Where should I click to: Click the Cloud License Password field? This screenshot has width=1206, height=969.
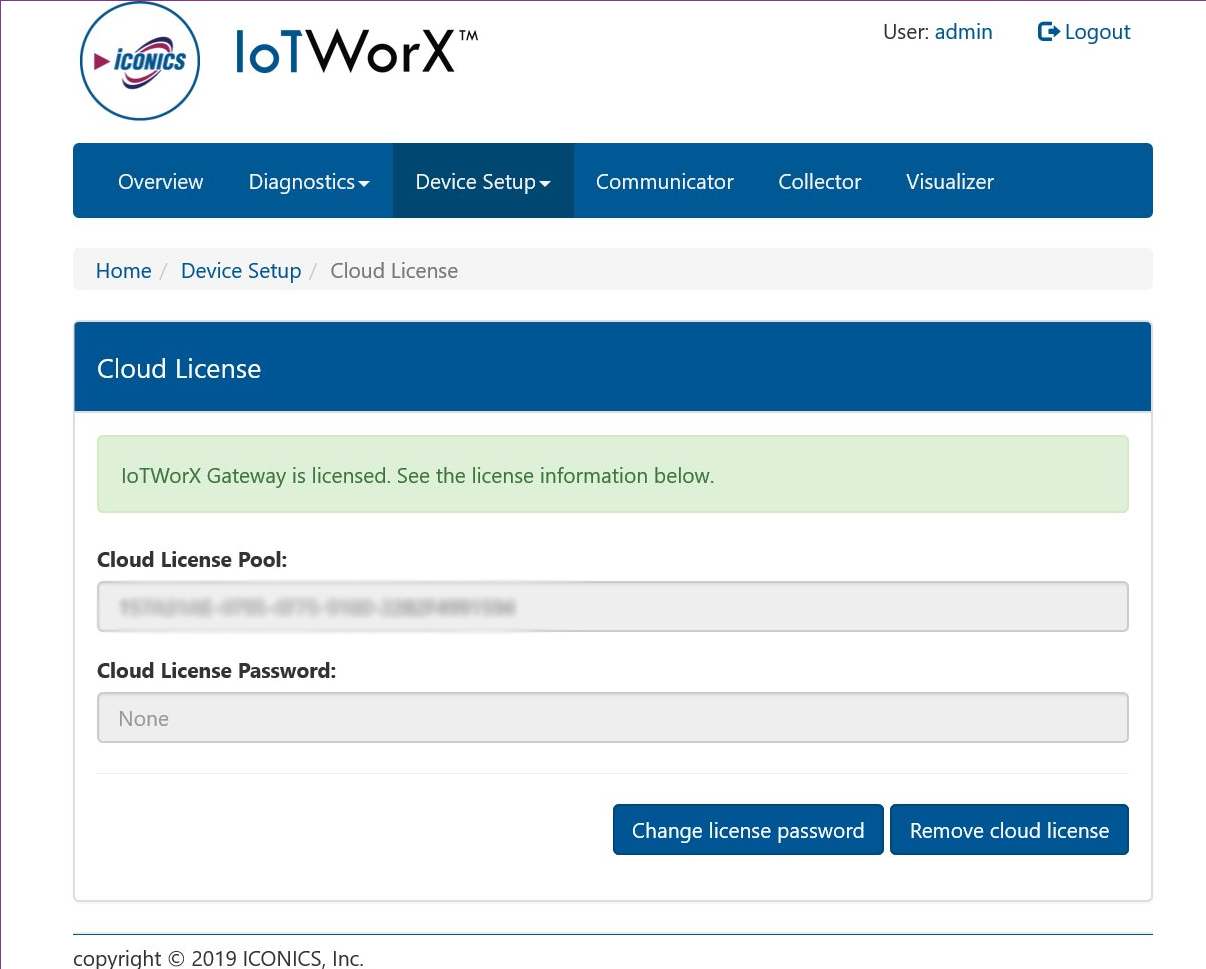(x=612, y=718)
